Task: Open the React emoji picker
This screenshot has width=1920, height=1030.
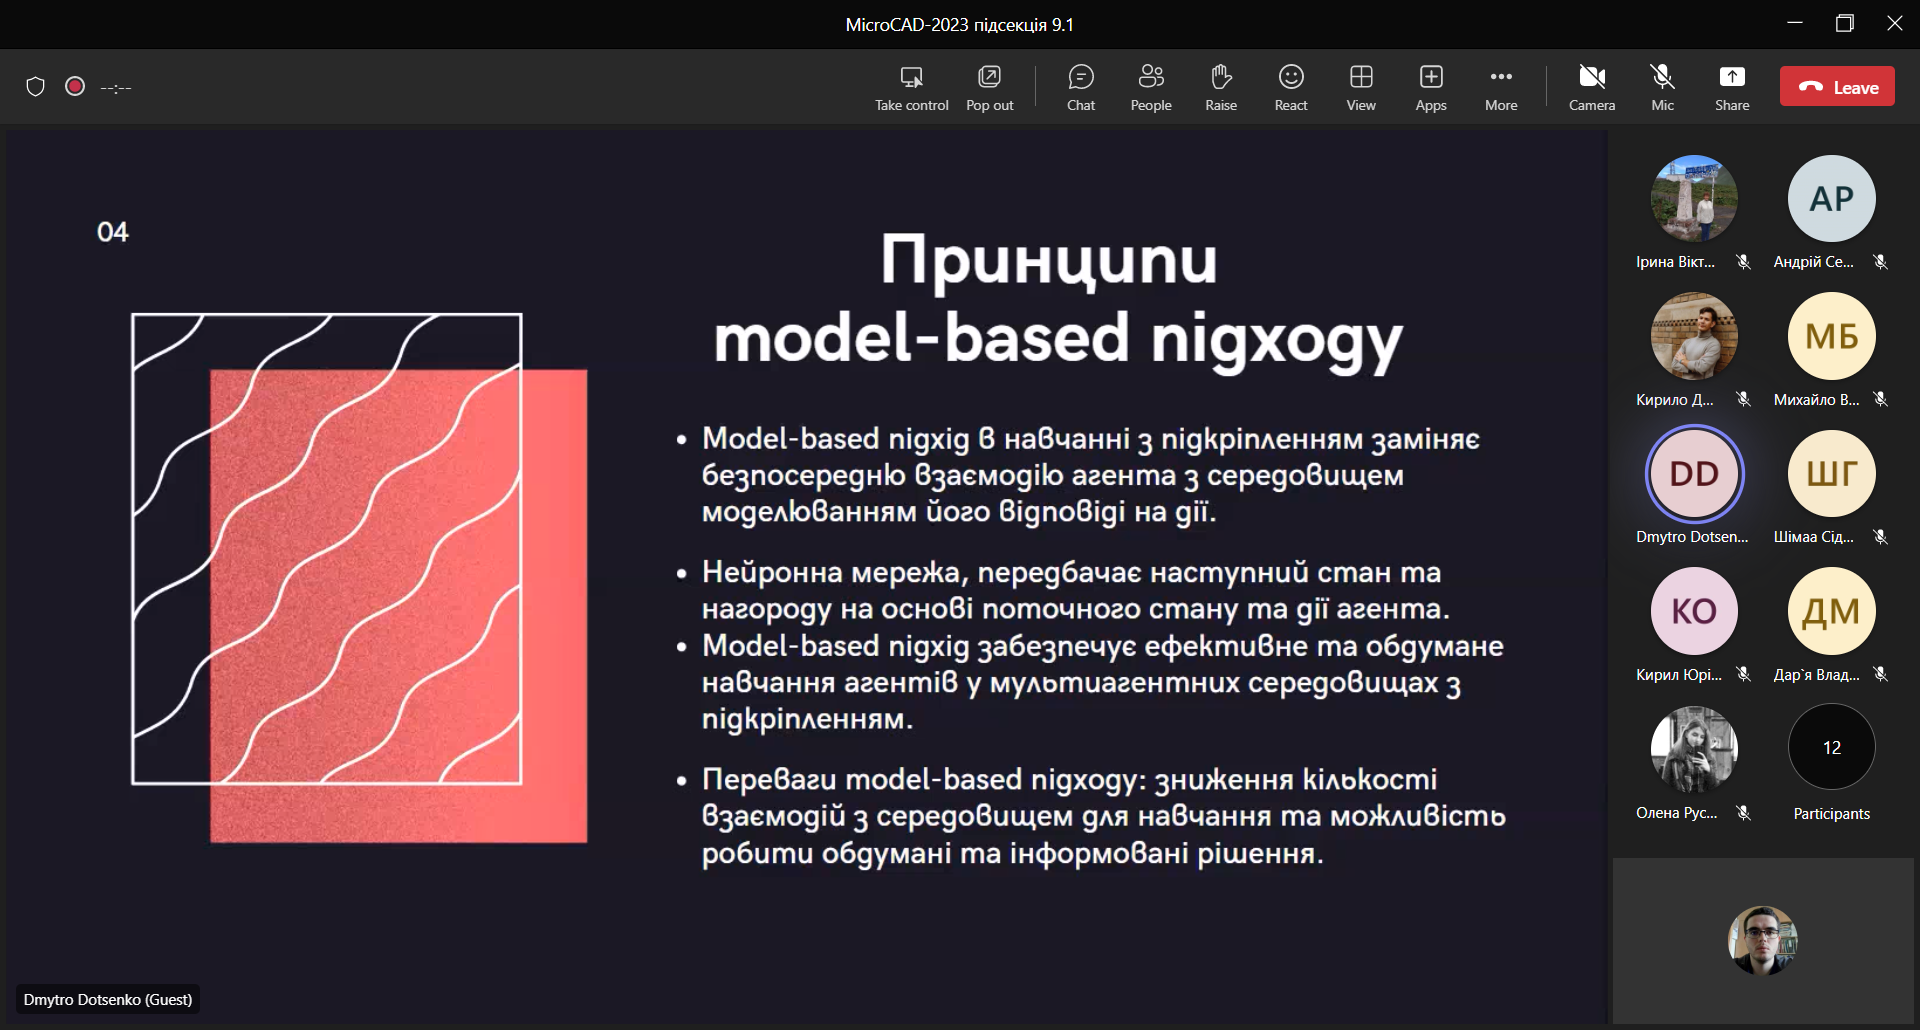Action: click(1290, 78)
